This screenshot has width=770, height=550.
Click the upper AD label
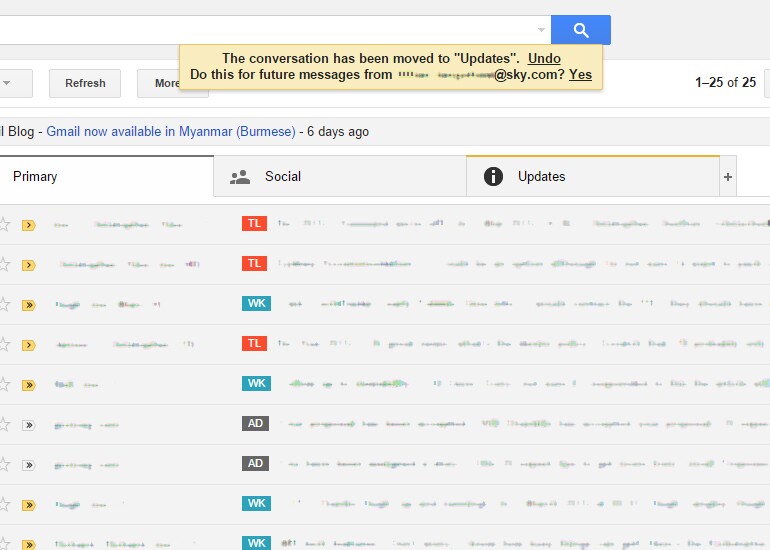pos(255,423)
